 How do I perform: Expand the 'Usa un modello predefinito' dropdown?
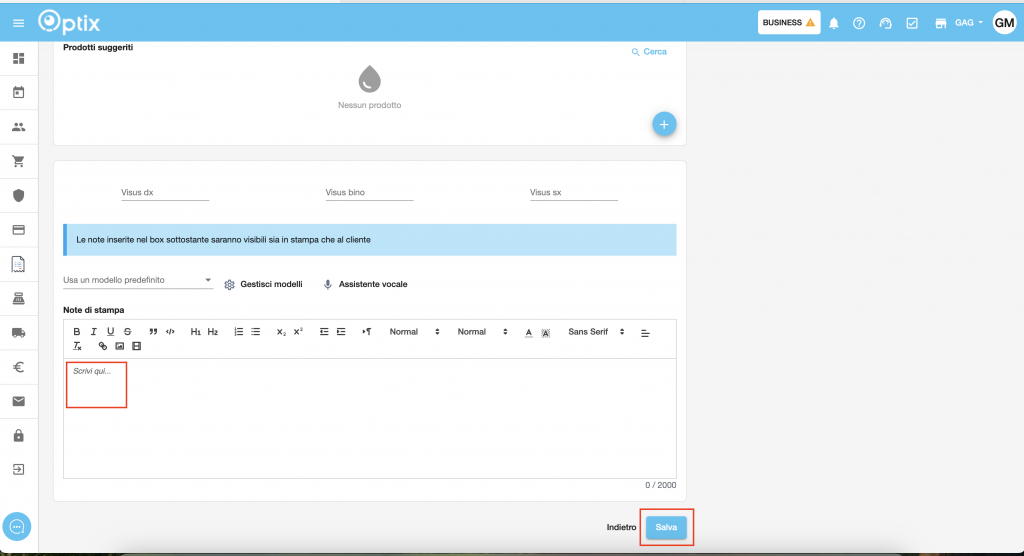pos(138,281)
